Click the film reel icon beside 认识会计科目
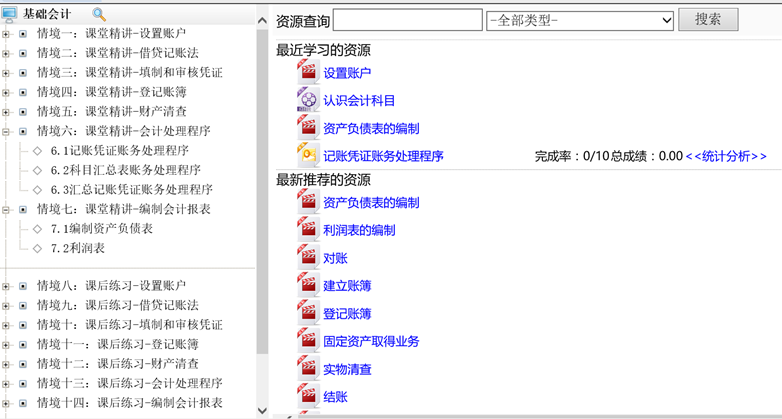782x419 pixels. pyautogui.click(x=307, y=99)
